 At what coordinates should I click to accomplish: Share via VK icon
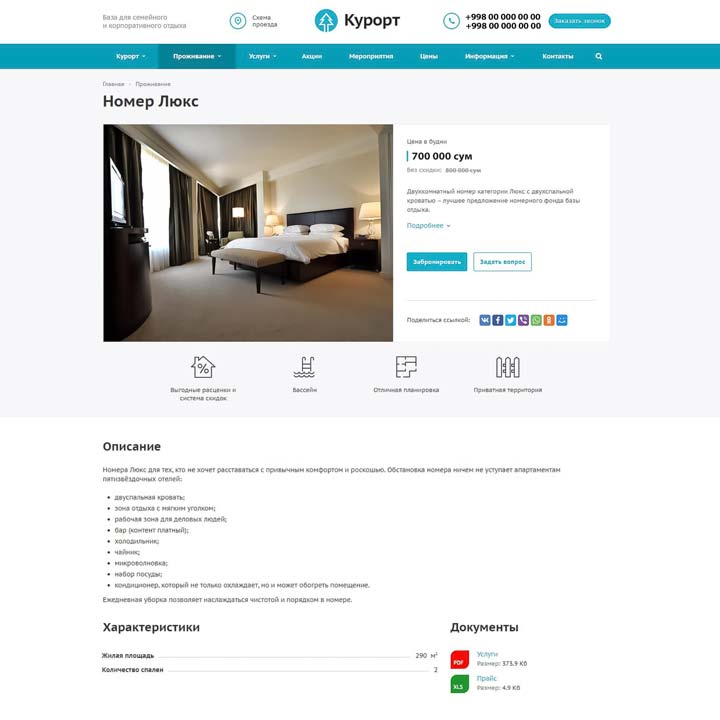coord(485,320)
